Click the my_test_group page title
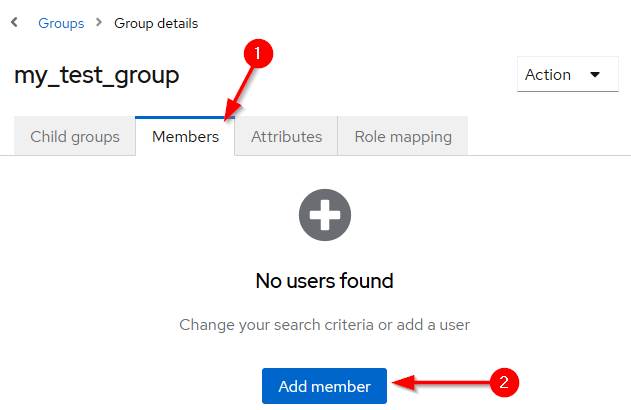This screenshot has width=631, height=410. tap(97, 75)
